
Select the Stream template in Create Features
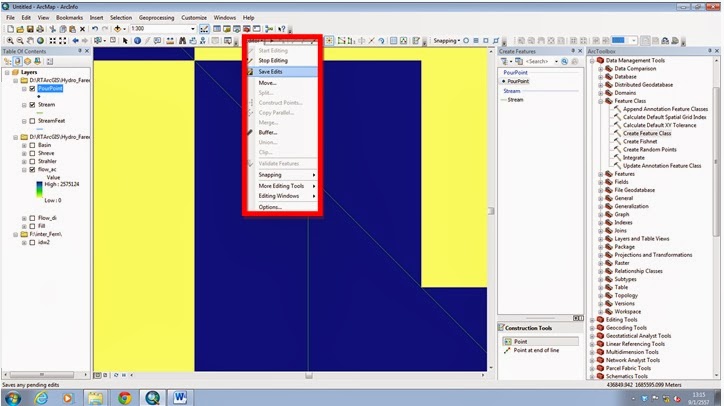click(x=515, y=100)
